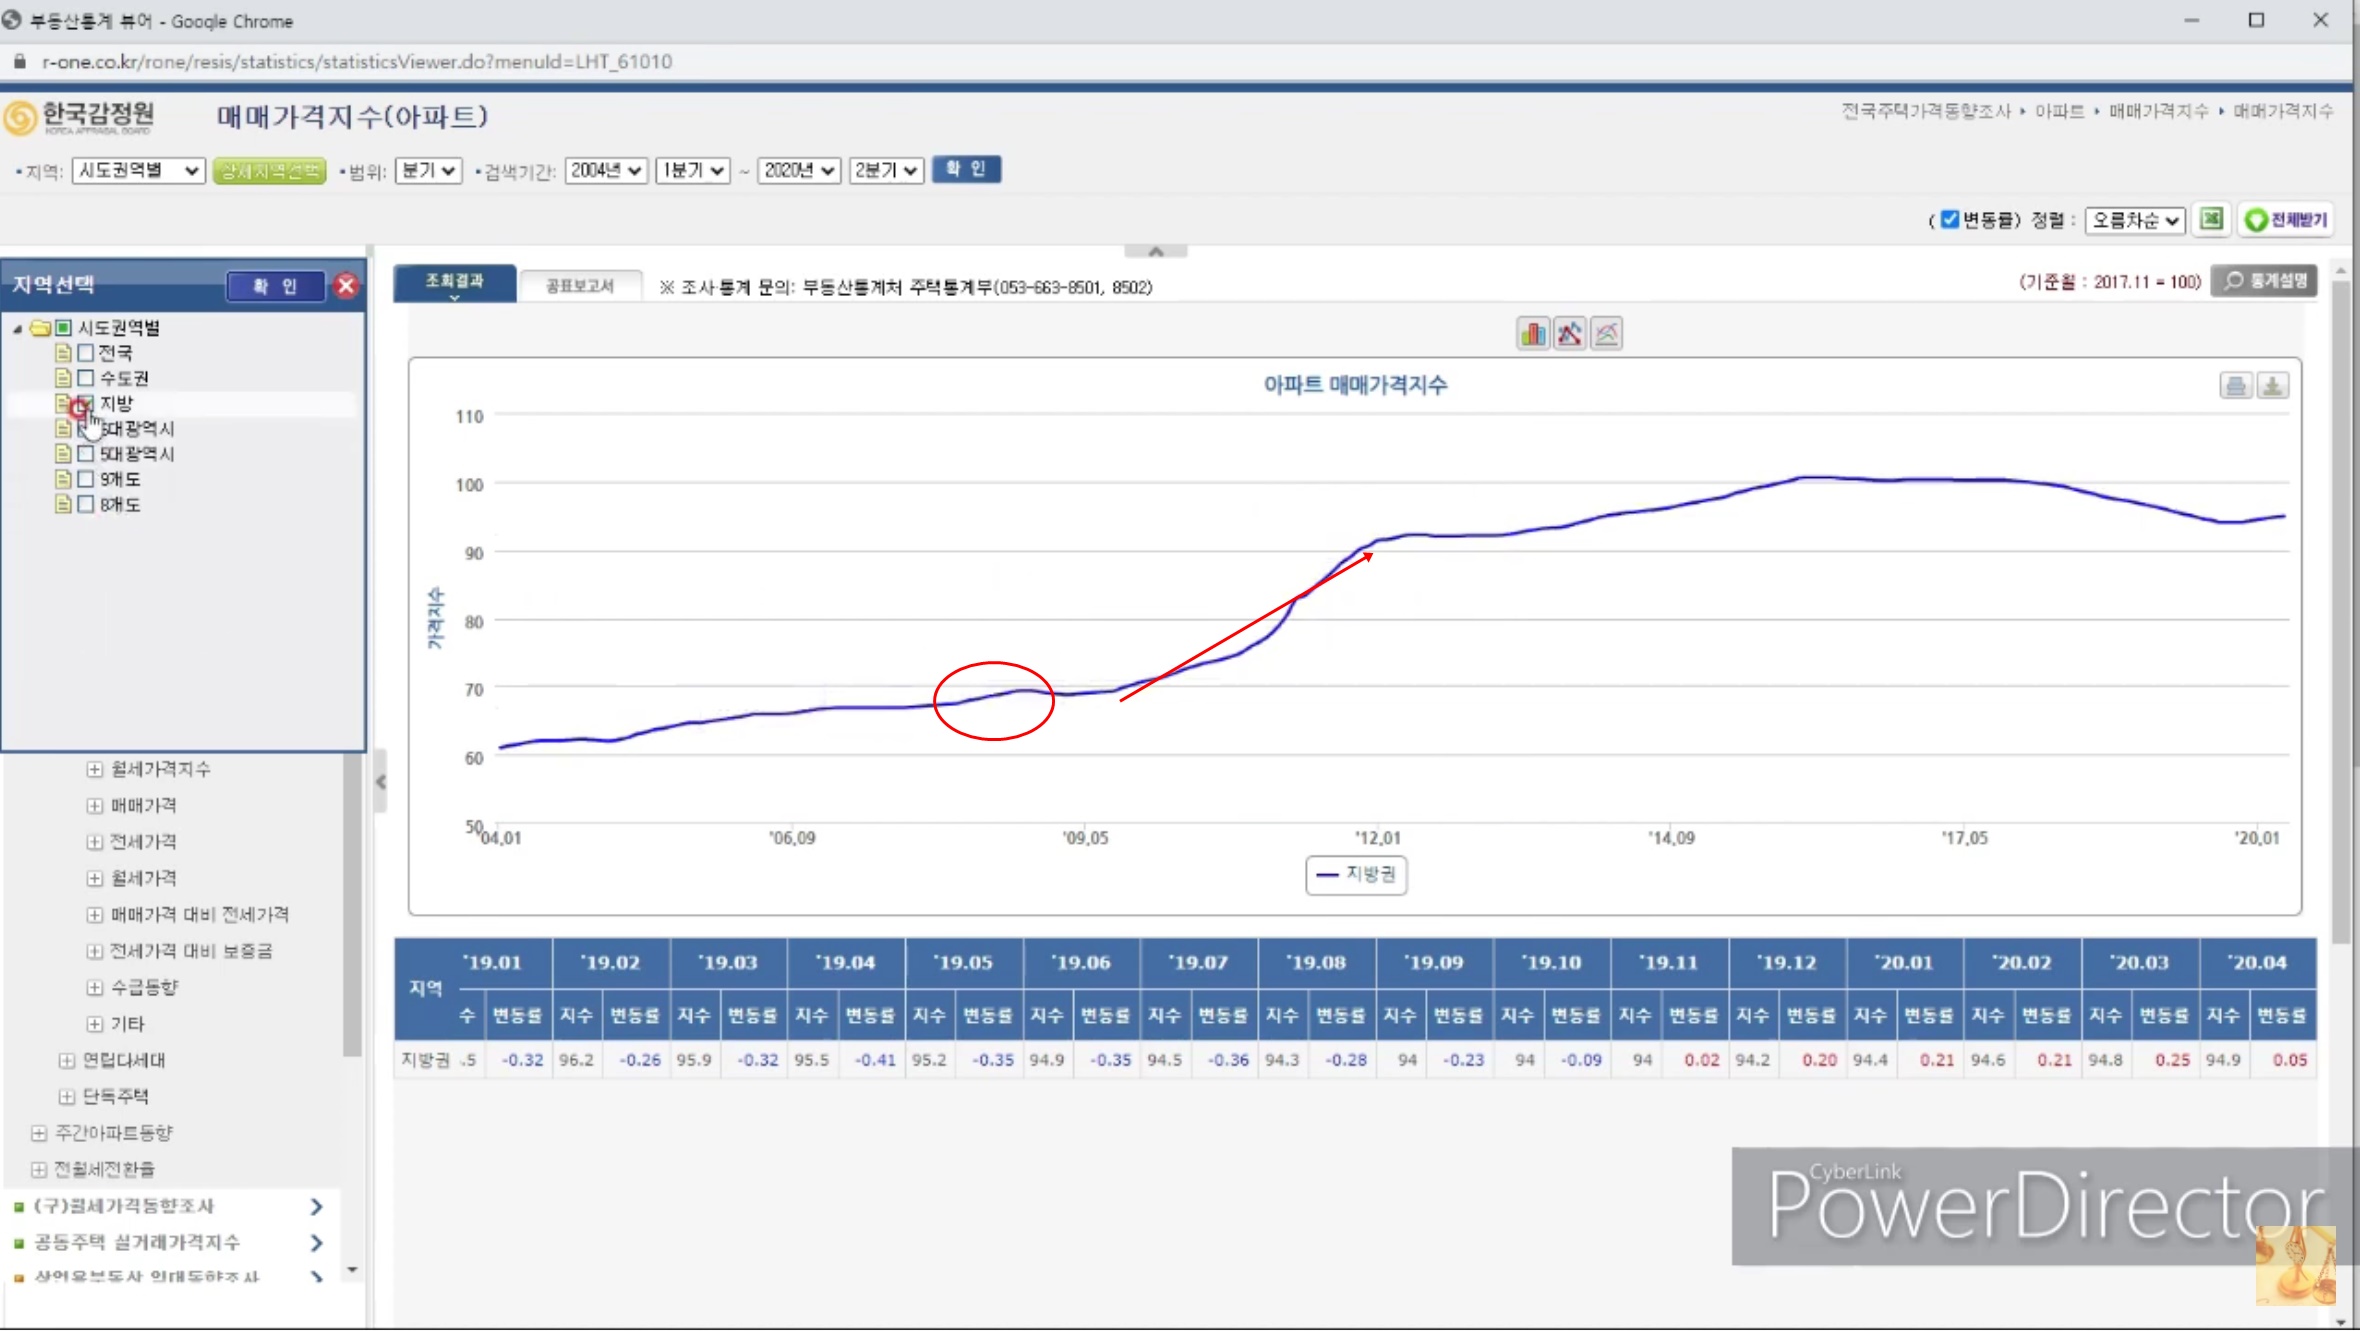Switch to the 공표보고서 tab
The width and height of the screenshot is (2360, 1331).
click(580, 286)
